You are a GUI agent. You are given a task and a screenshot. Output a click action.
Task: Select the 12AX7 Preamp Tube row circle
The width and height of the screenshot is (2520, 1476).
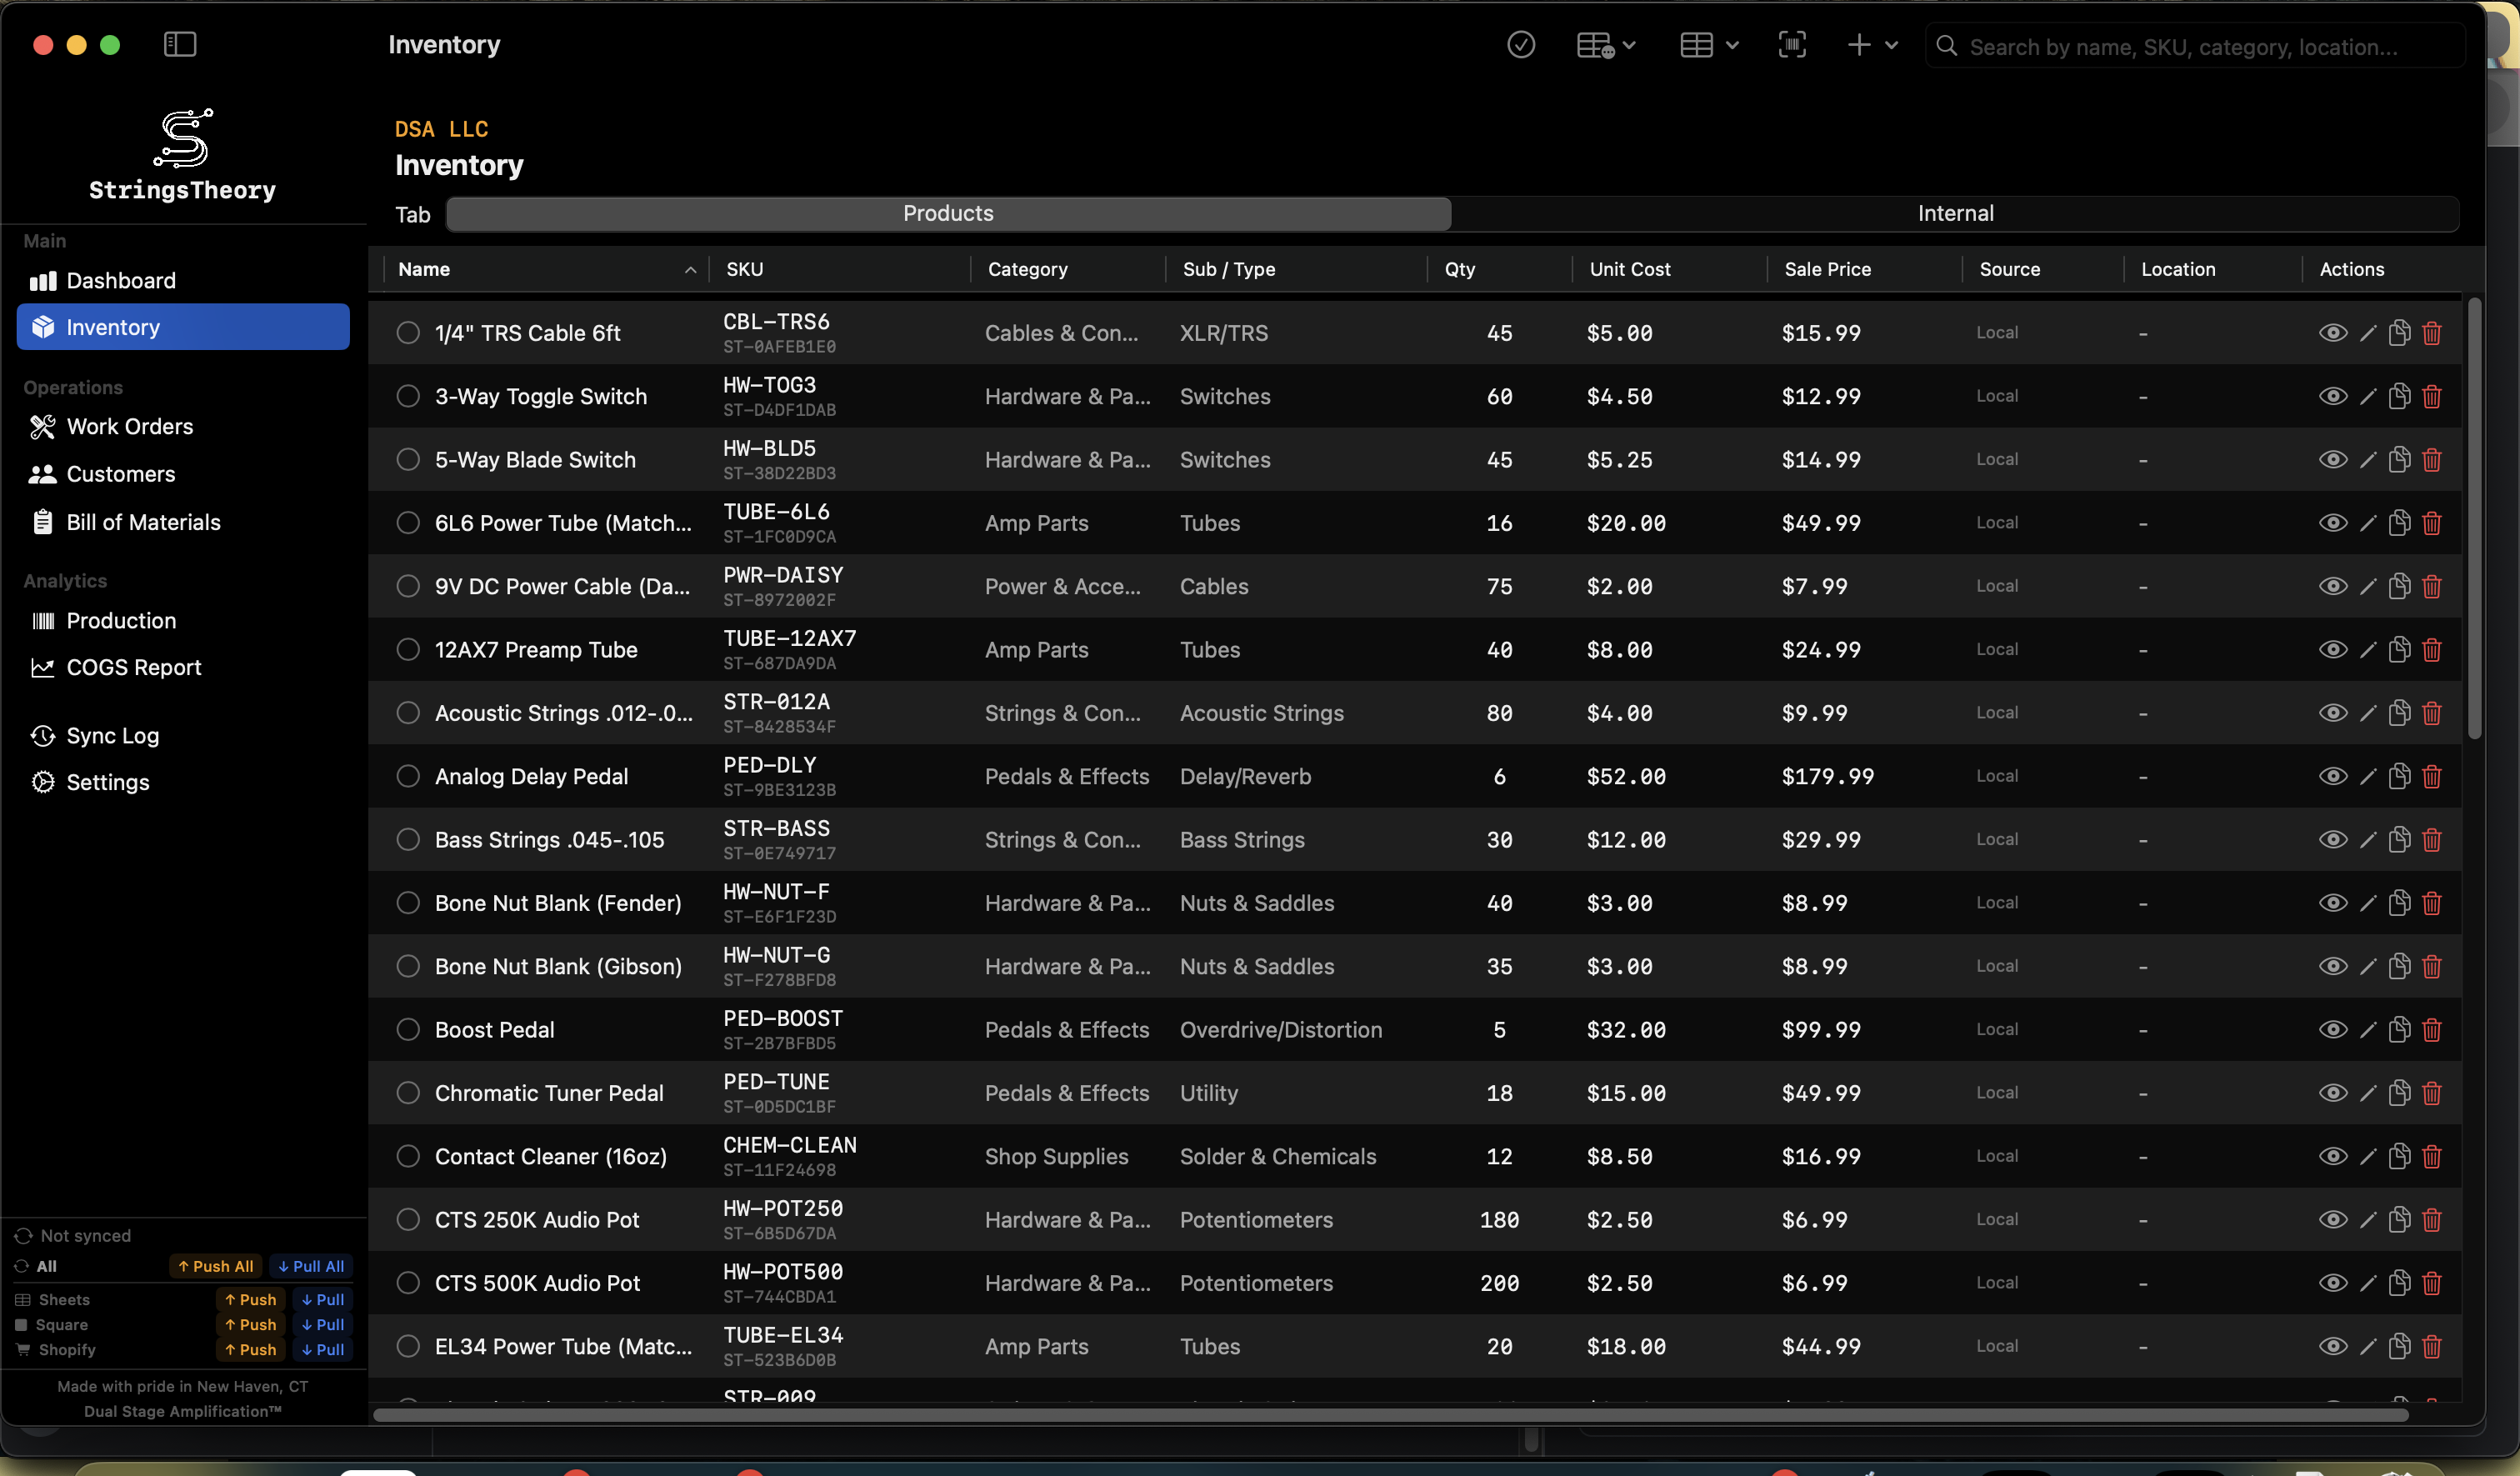point(408,649)
